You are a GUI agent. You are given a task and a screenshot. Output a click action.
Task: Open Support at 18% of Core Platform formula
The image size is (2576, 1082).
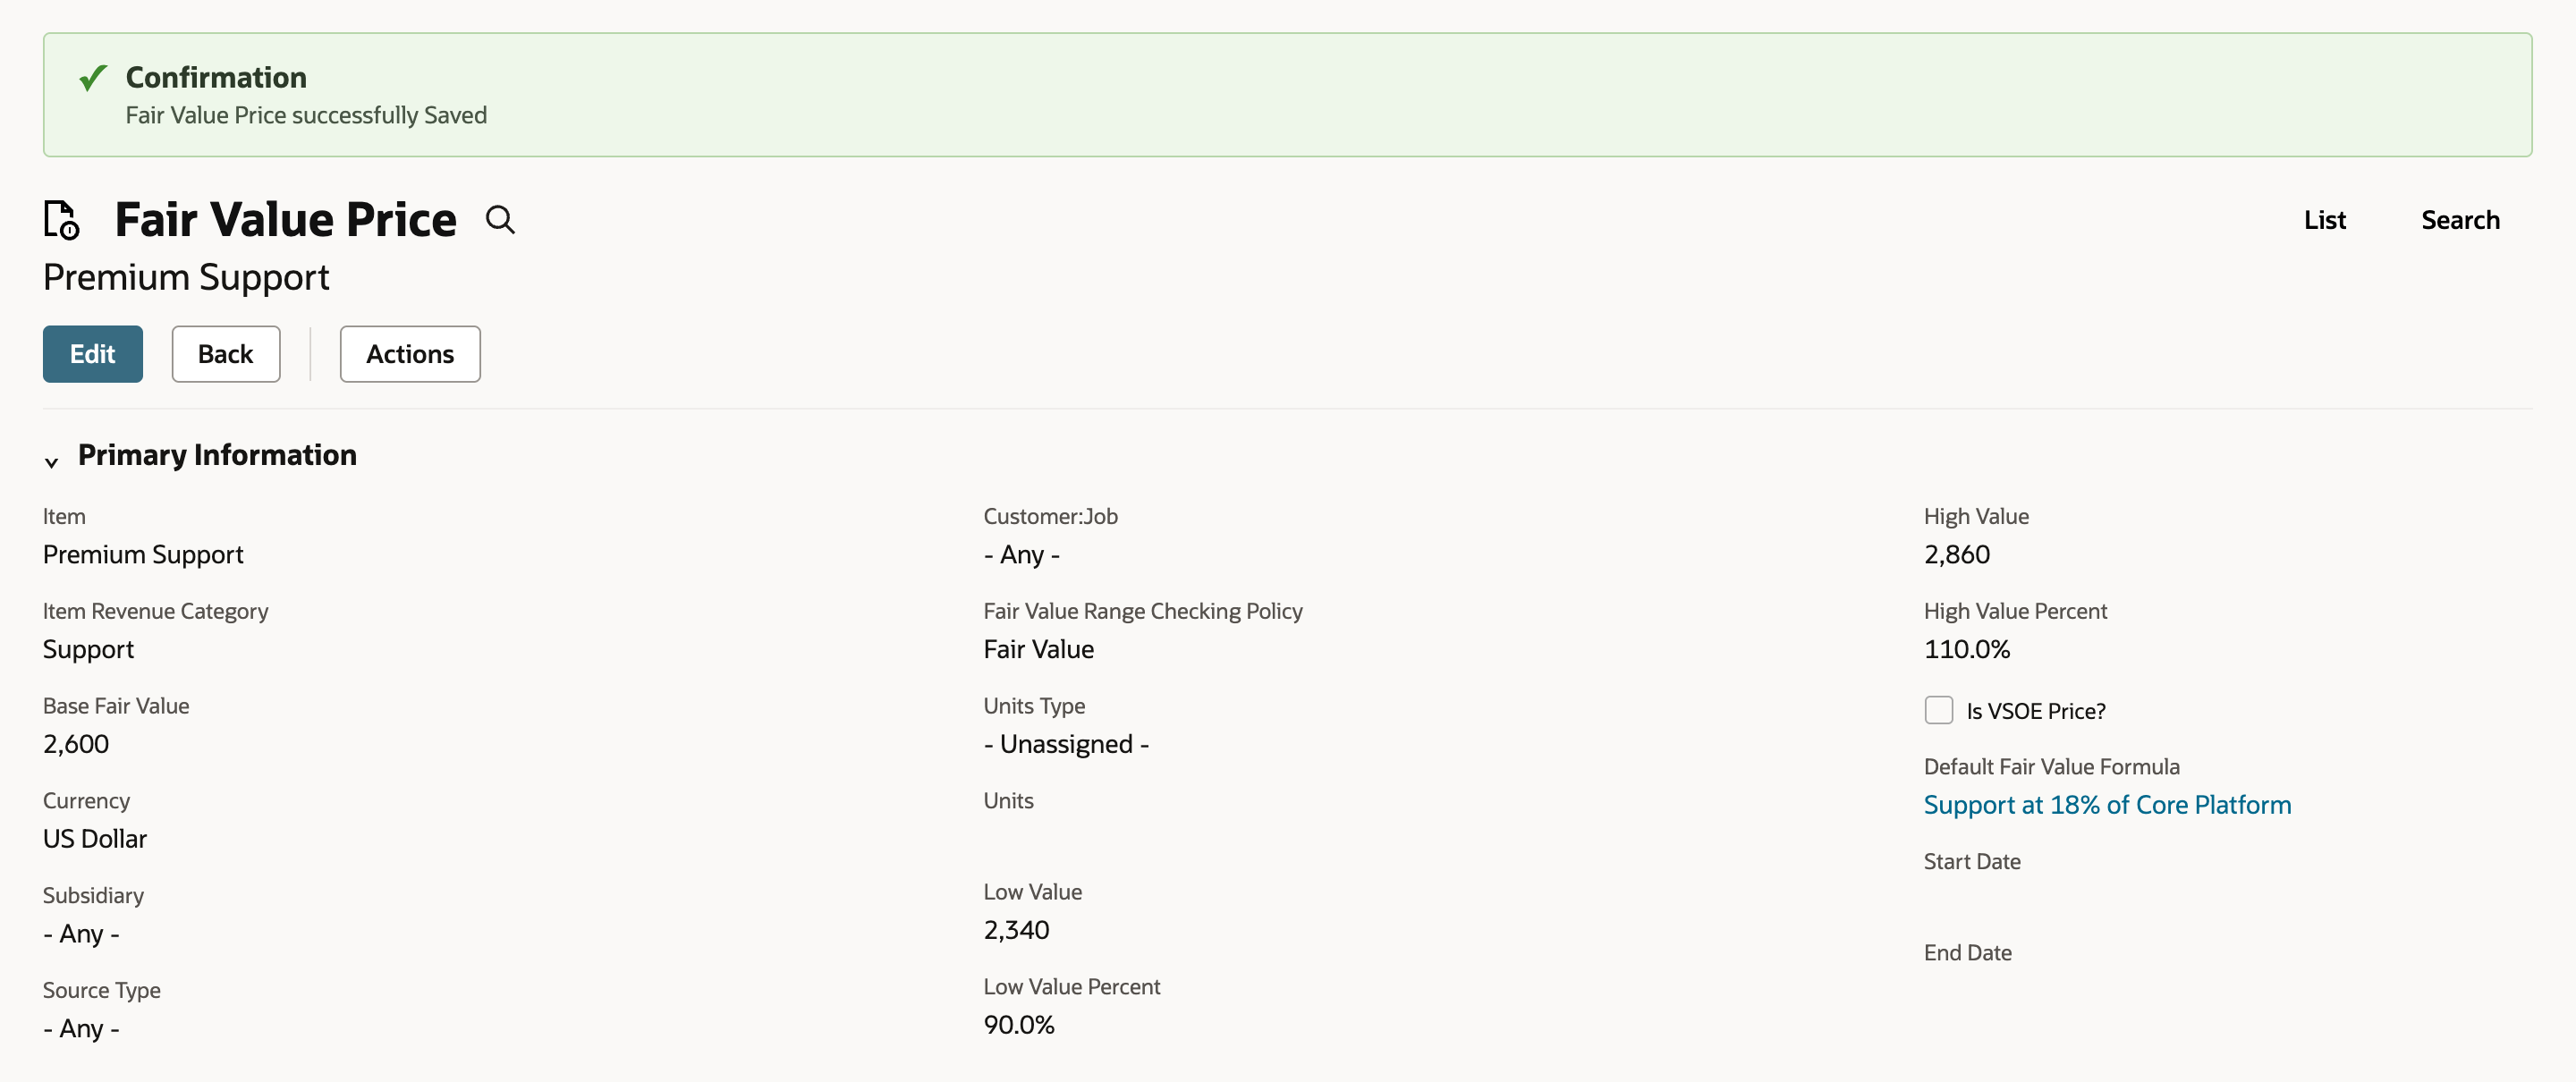[2106, 805]
